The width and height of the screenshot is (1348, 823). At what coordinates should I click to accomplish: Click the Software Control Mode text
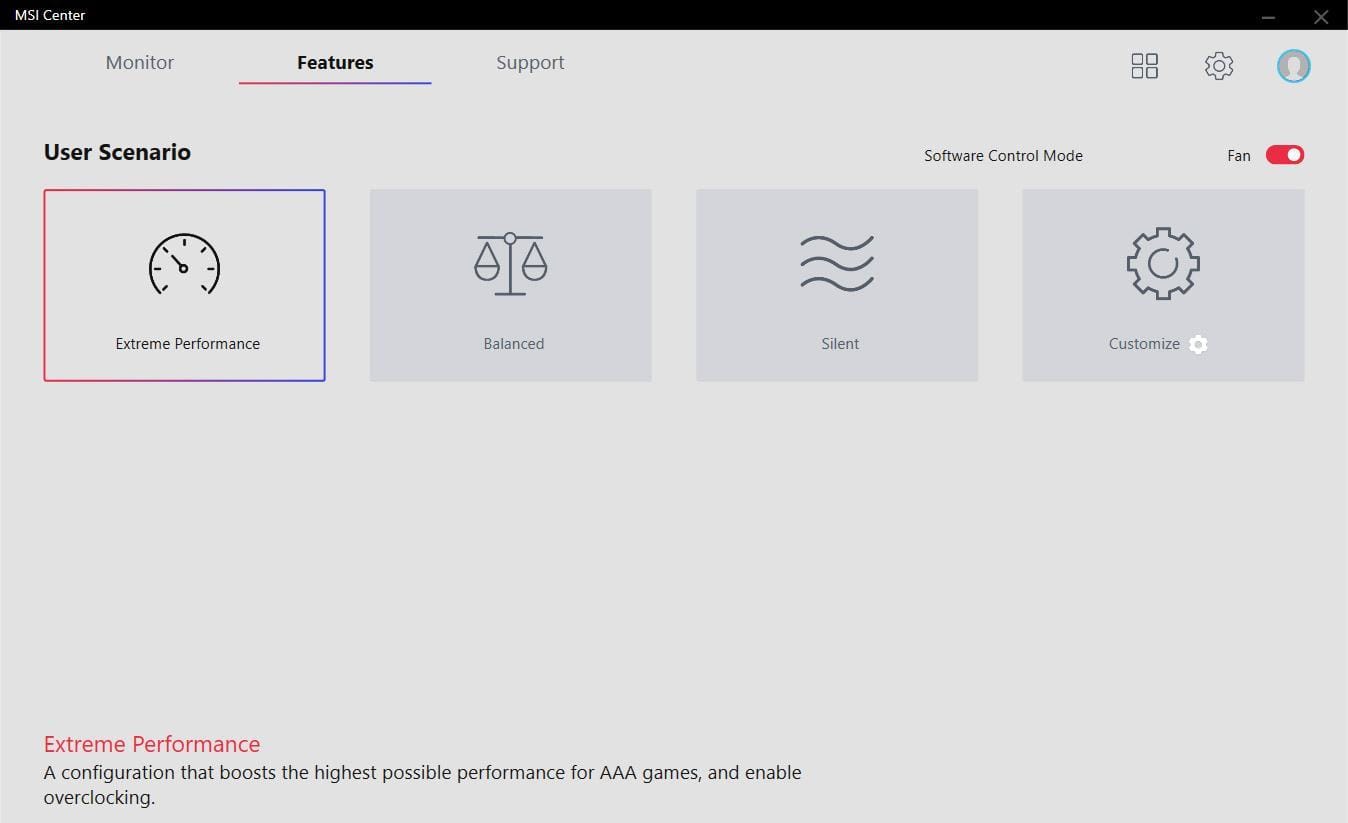(1003, 155)
